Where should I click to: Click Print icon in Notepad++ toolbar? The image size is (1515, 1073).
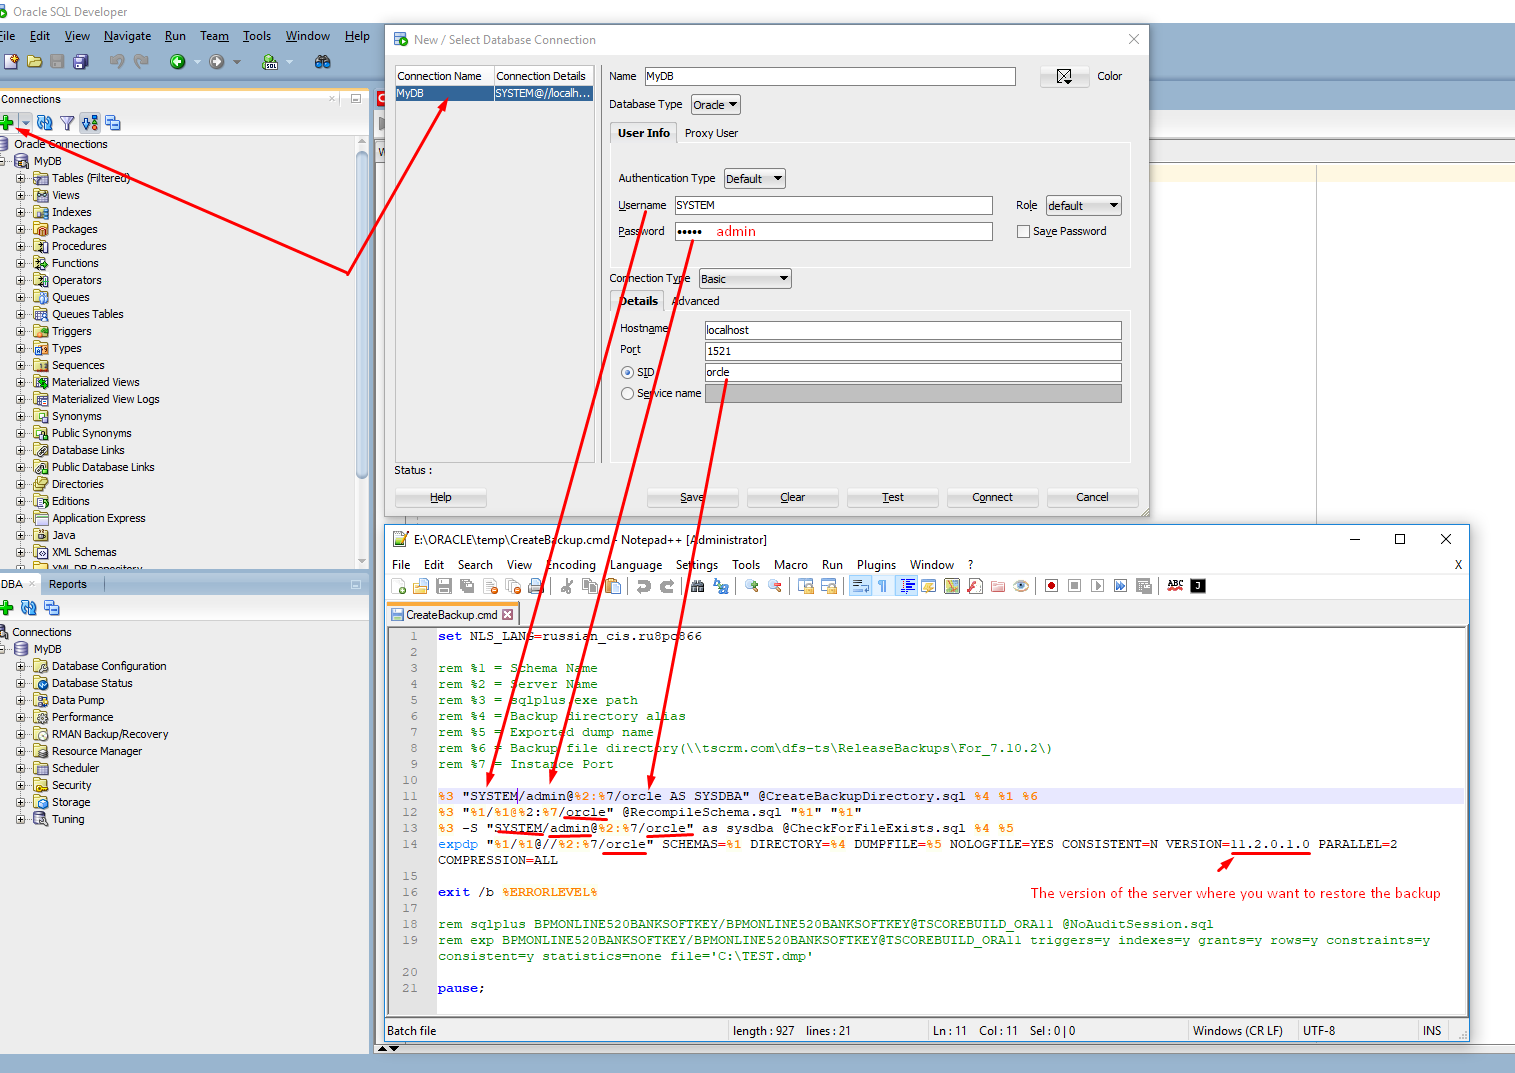click(x=536, y=586)
